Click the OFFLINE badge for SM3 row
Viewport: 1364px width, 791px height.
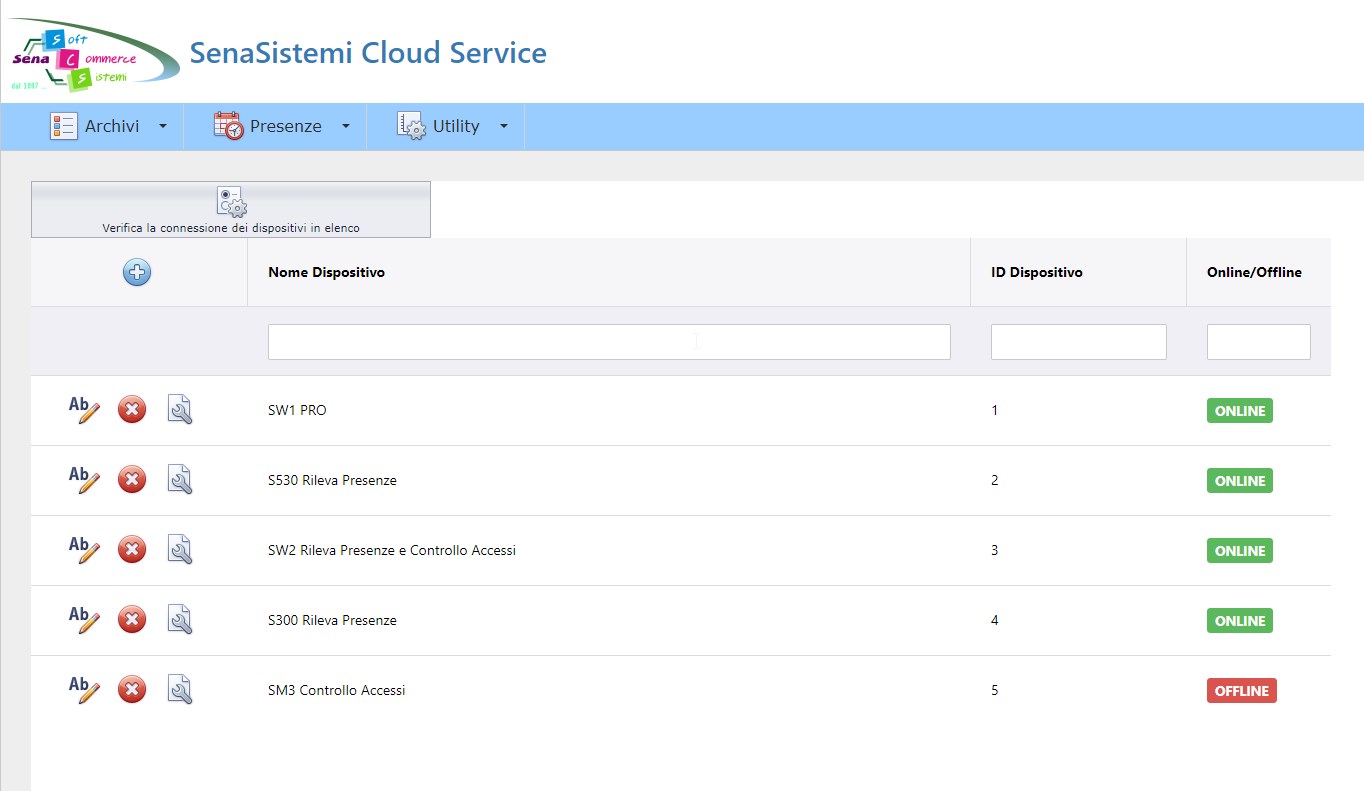point(1242,691)
